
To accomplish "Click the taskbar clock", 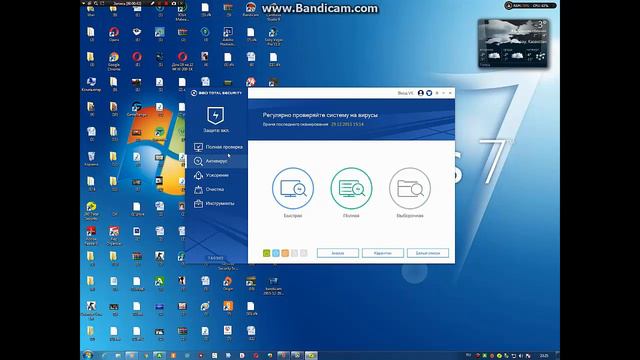I will 544,356.
